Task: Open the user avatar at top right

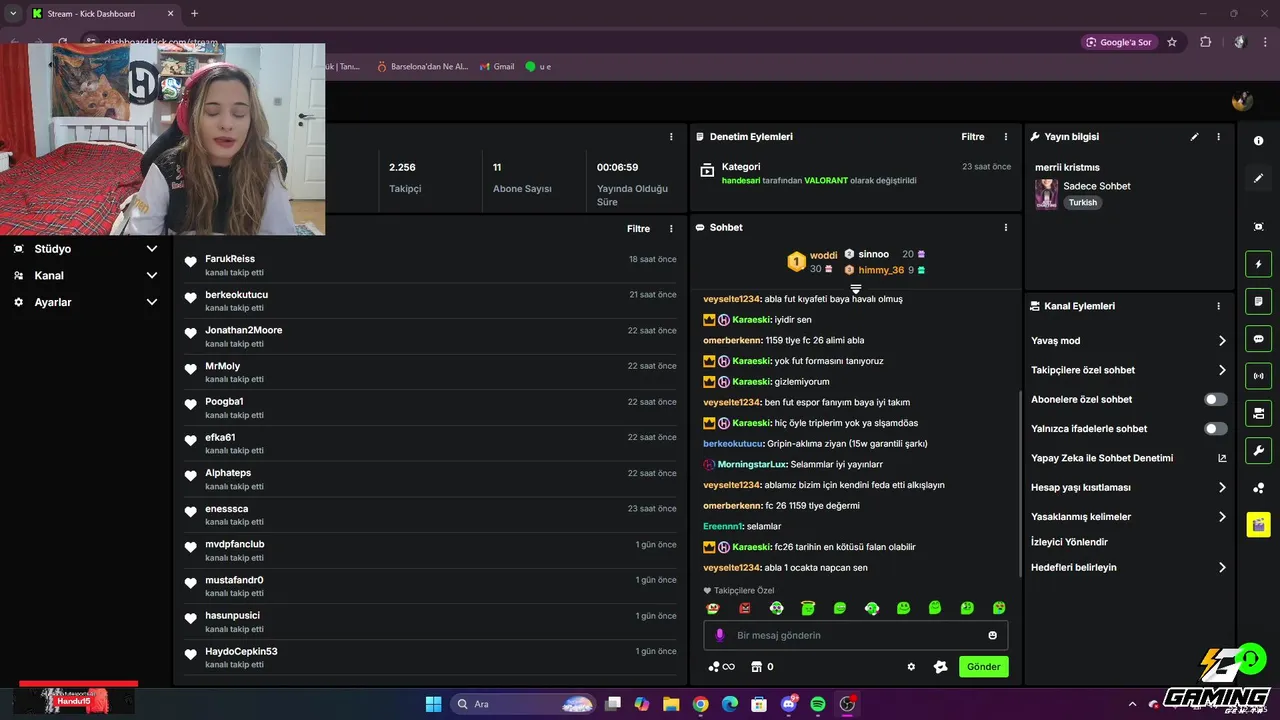Action: coord(1242,101)
